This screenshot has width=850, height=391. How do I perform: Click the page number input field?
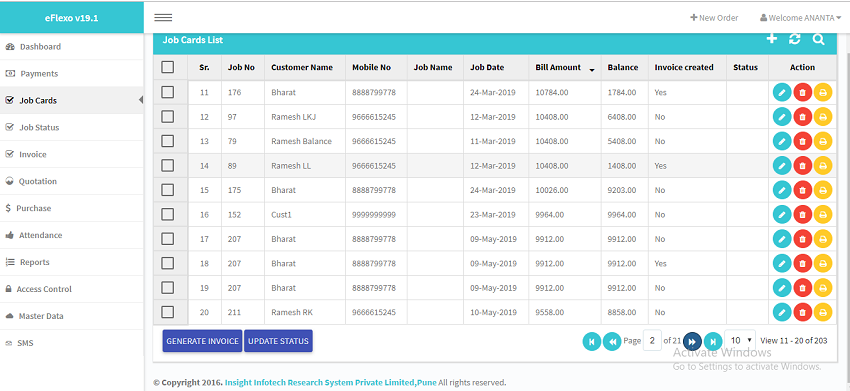click(652, 341)
